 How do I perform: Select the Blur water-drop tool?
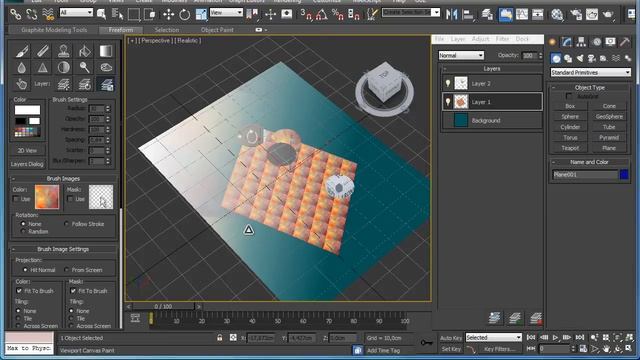pos(22,67)
